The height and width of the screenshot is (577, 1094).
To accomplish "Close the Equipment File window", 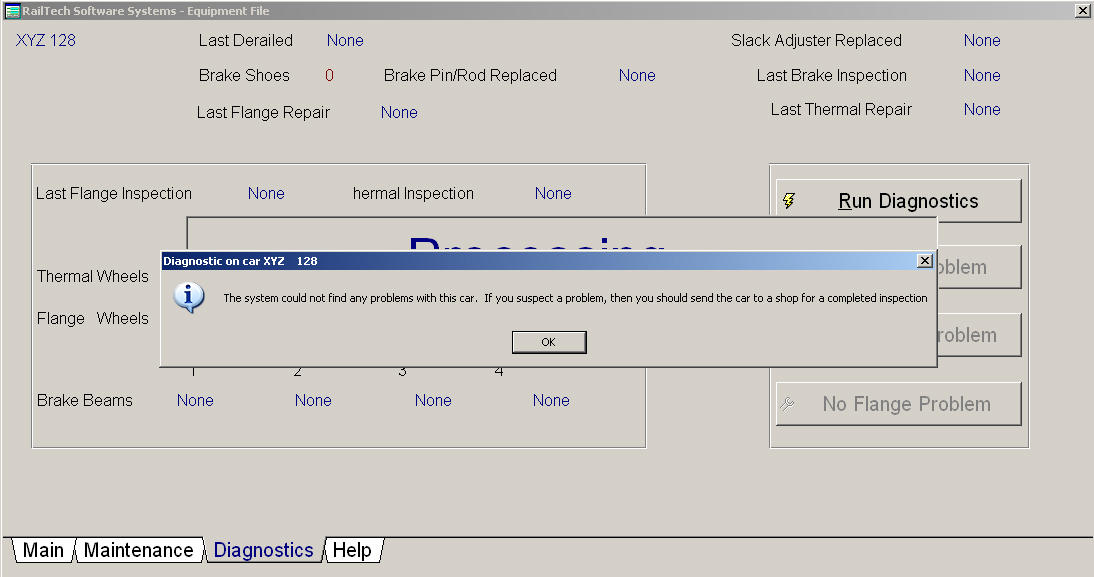I will click(x=1082, y=10).
